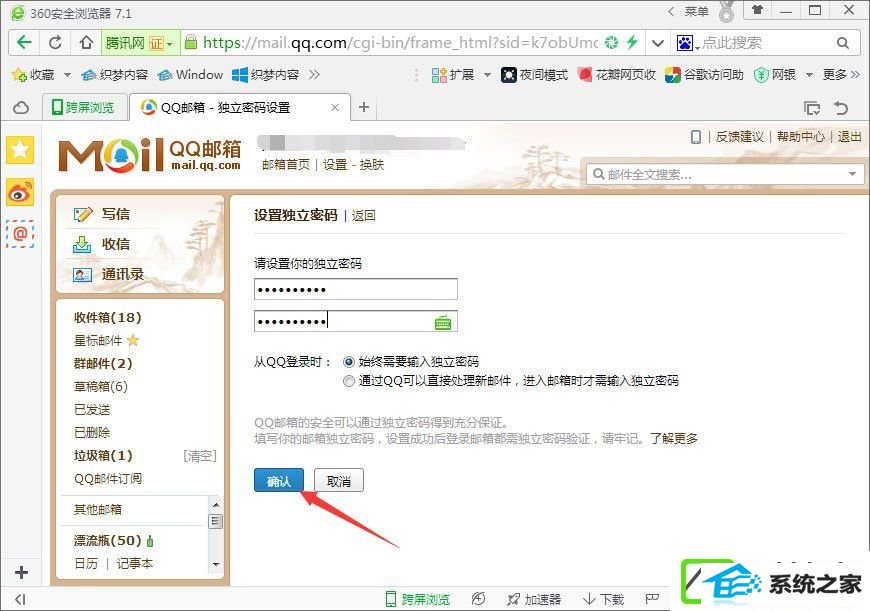Expand the 收藏 dropdown arrow
The image size is (870, 611).
pos(67,74)
